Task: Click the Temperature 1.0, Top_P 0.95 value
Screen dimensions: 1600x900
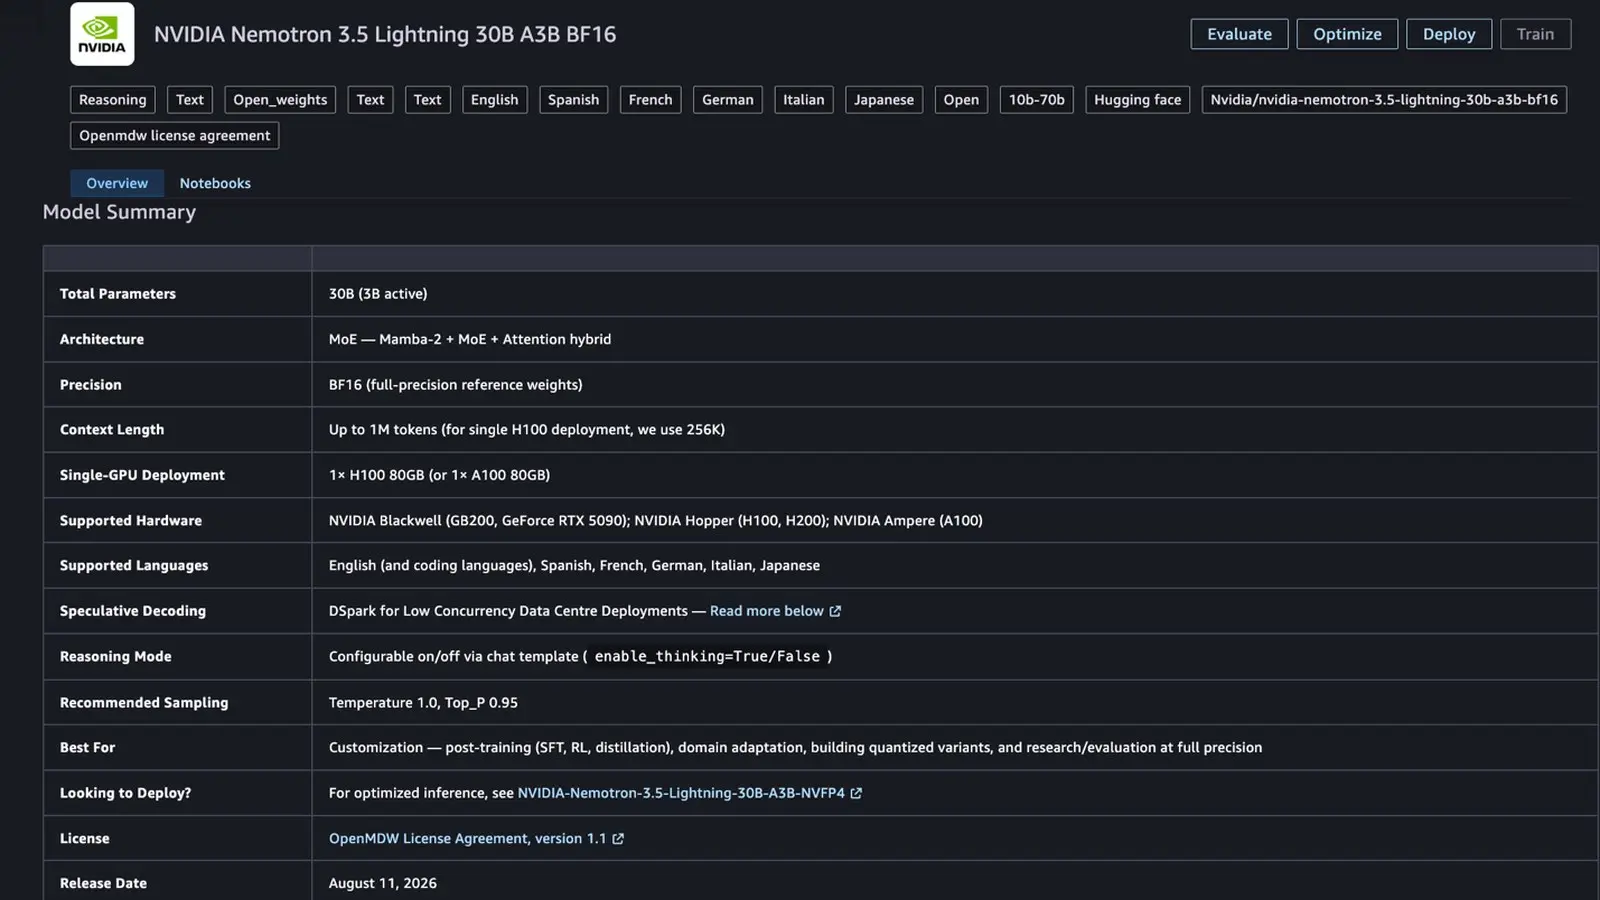Action: (423, 703)
